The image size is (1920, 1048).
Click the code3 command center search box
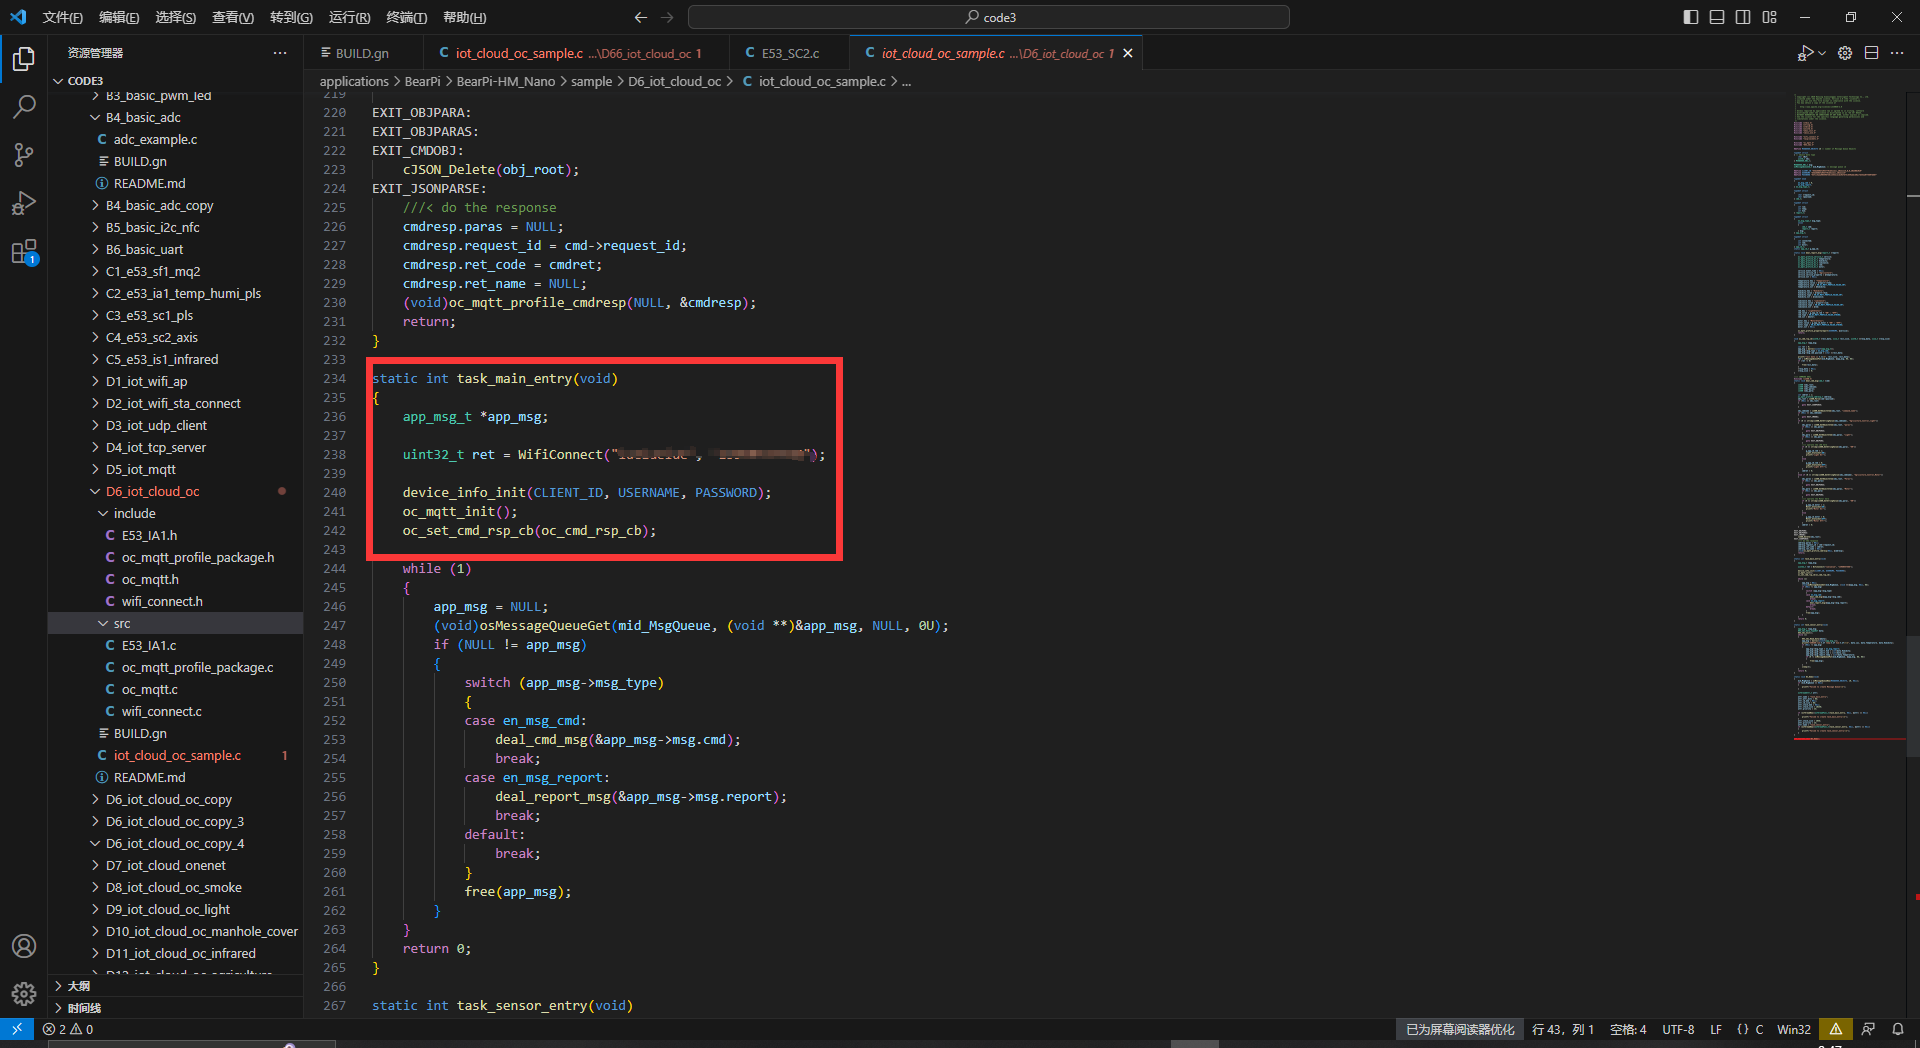(989, 17)
